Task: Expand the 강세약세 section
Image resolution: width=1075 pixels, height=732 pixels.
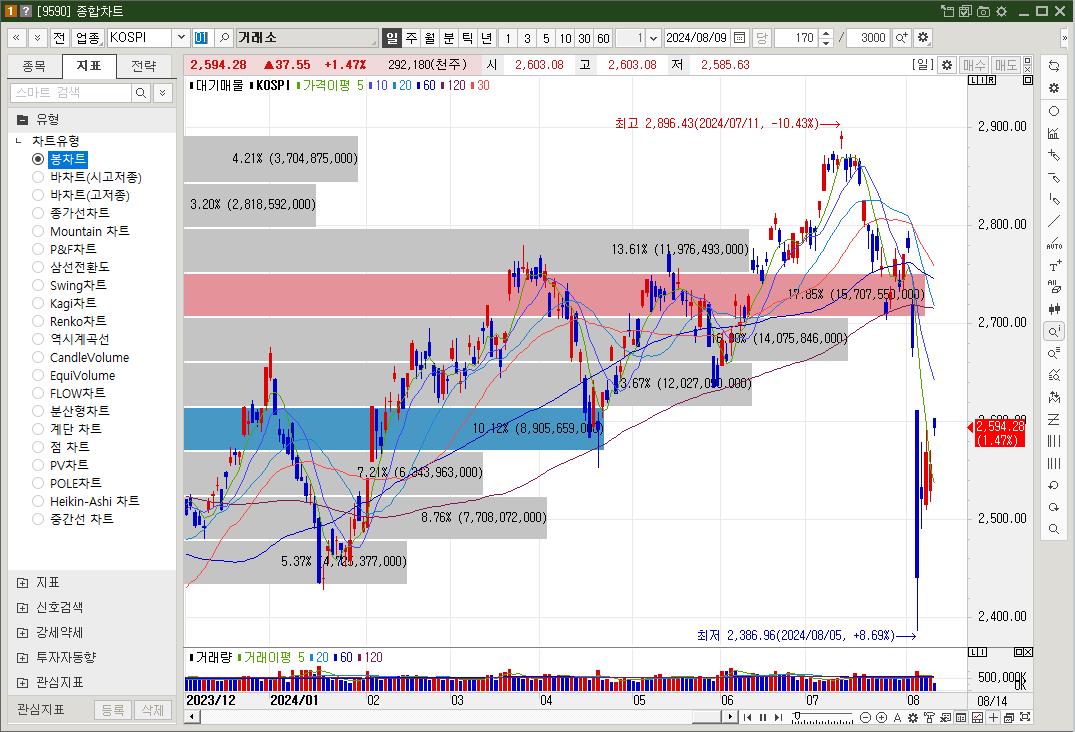Action: (22, 633)
